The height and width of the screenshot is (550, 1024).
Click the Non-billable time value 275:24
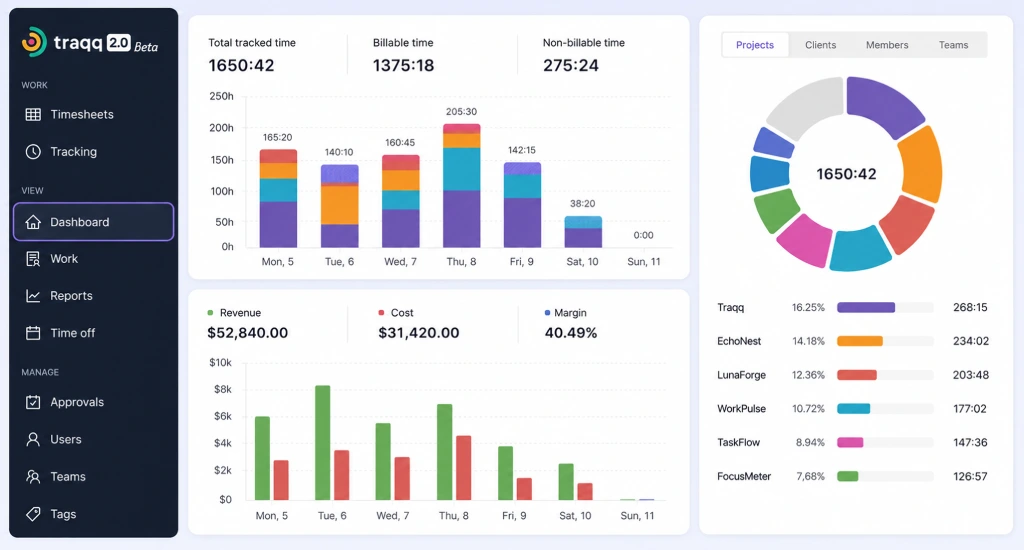click(571, 65)
